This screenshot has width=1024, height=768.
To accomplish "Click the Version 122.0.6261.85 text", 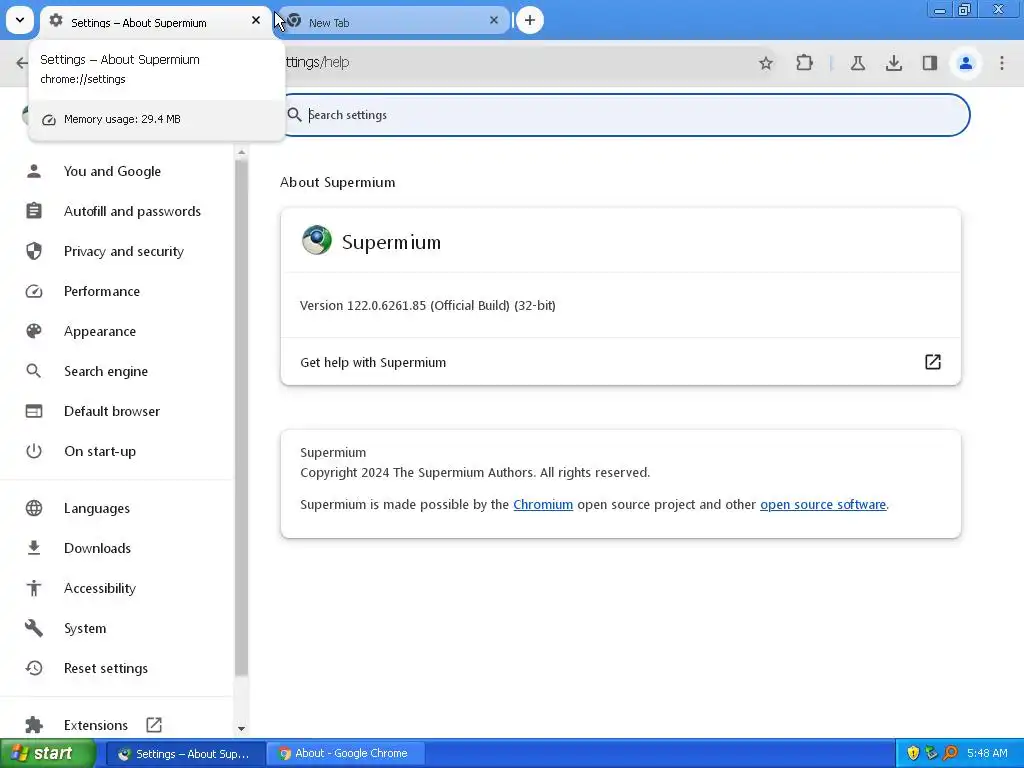I will point(428,306).
